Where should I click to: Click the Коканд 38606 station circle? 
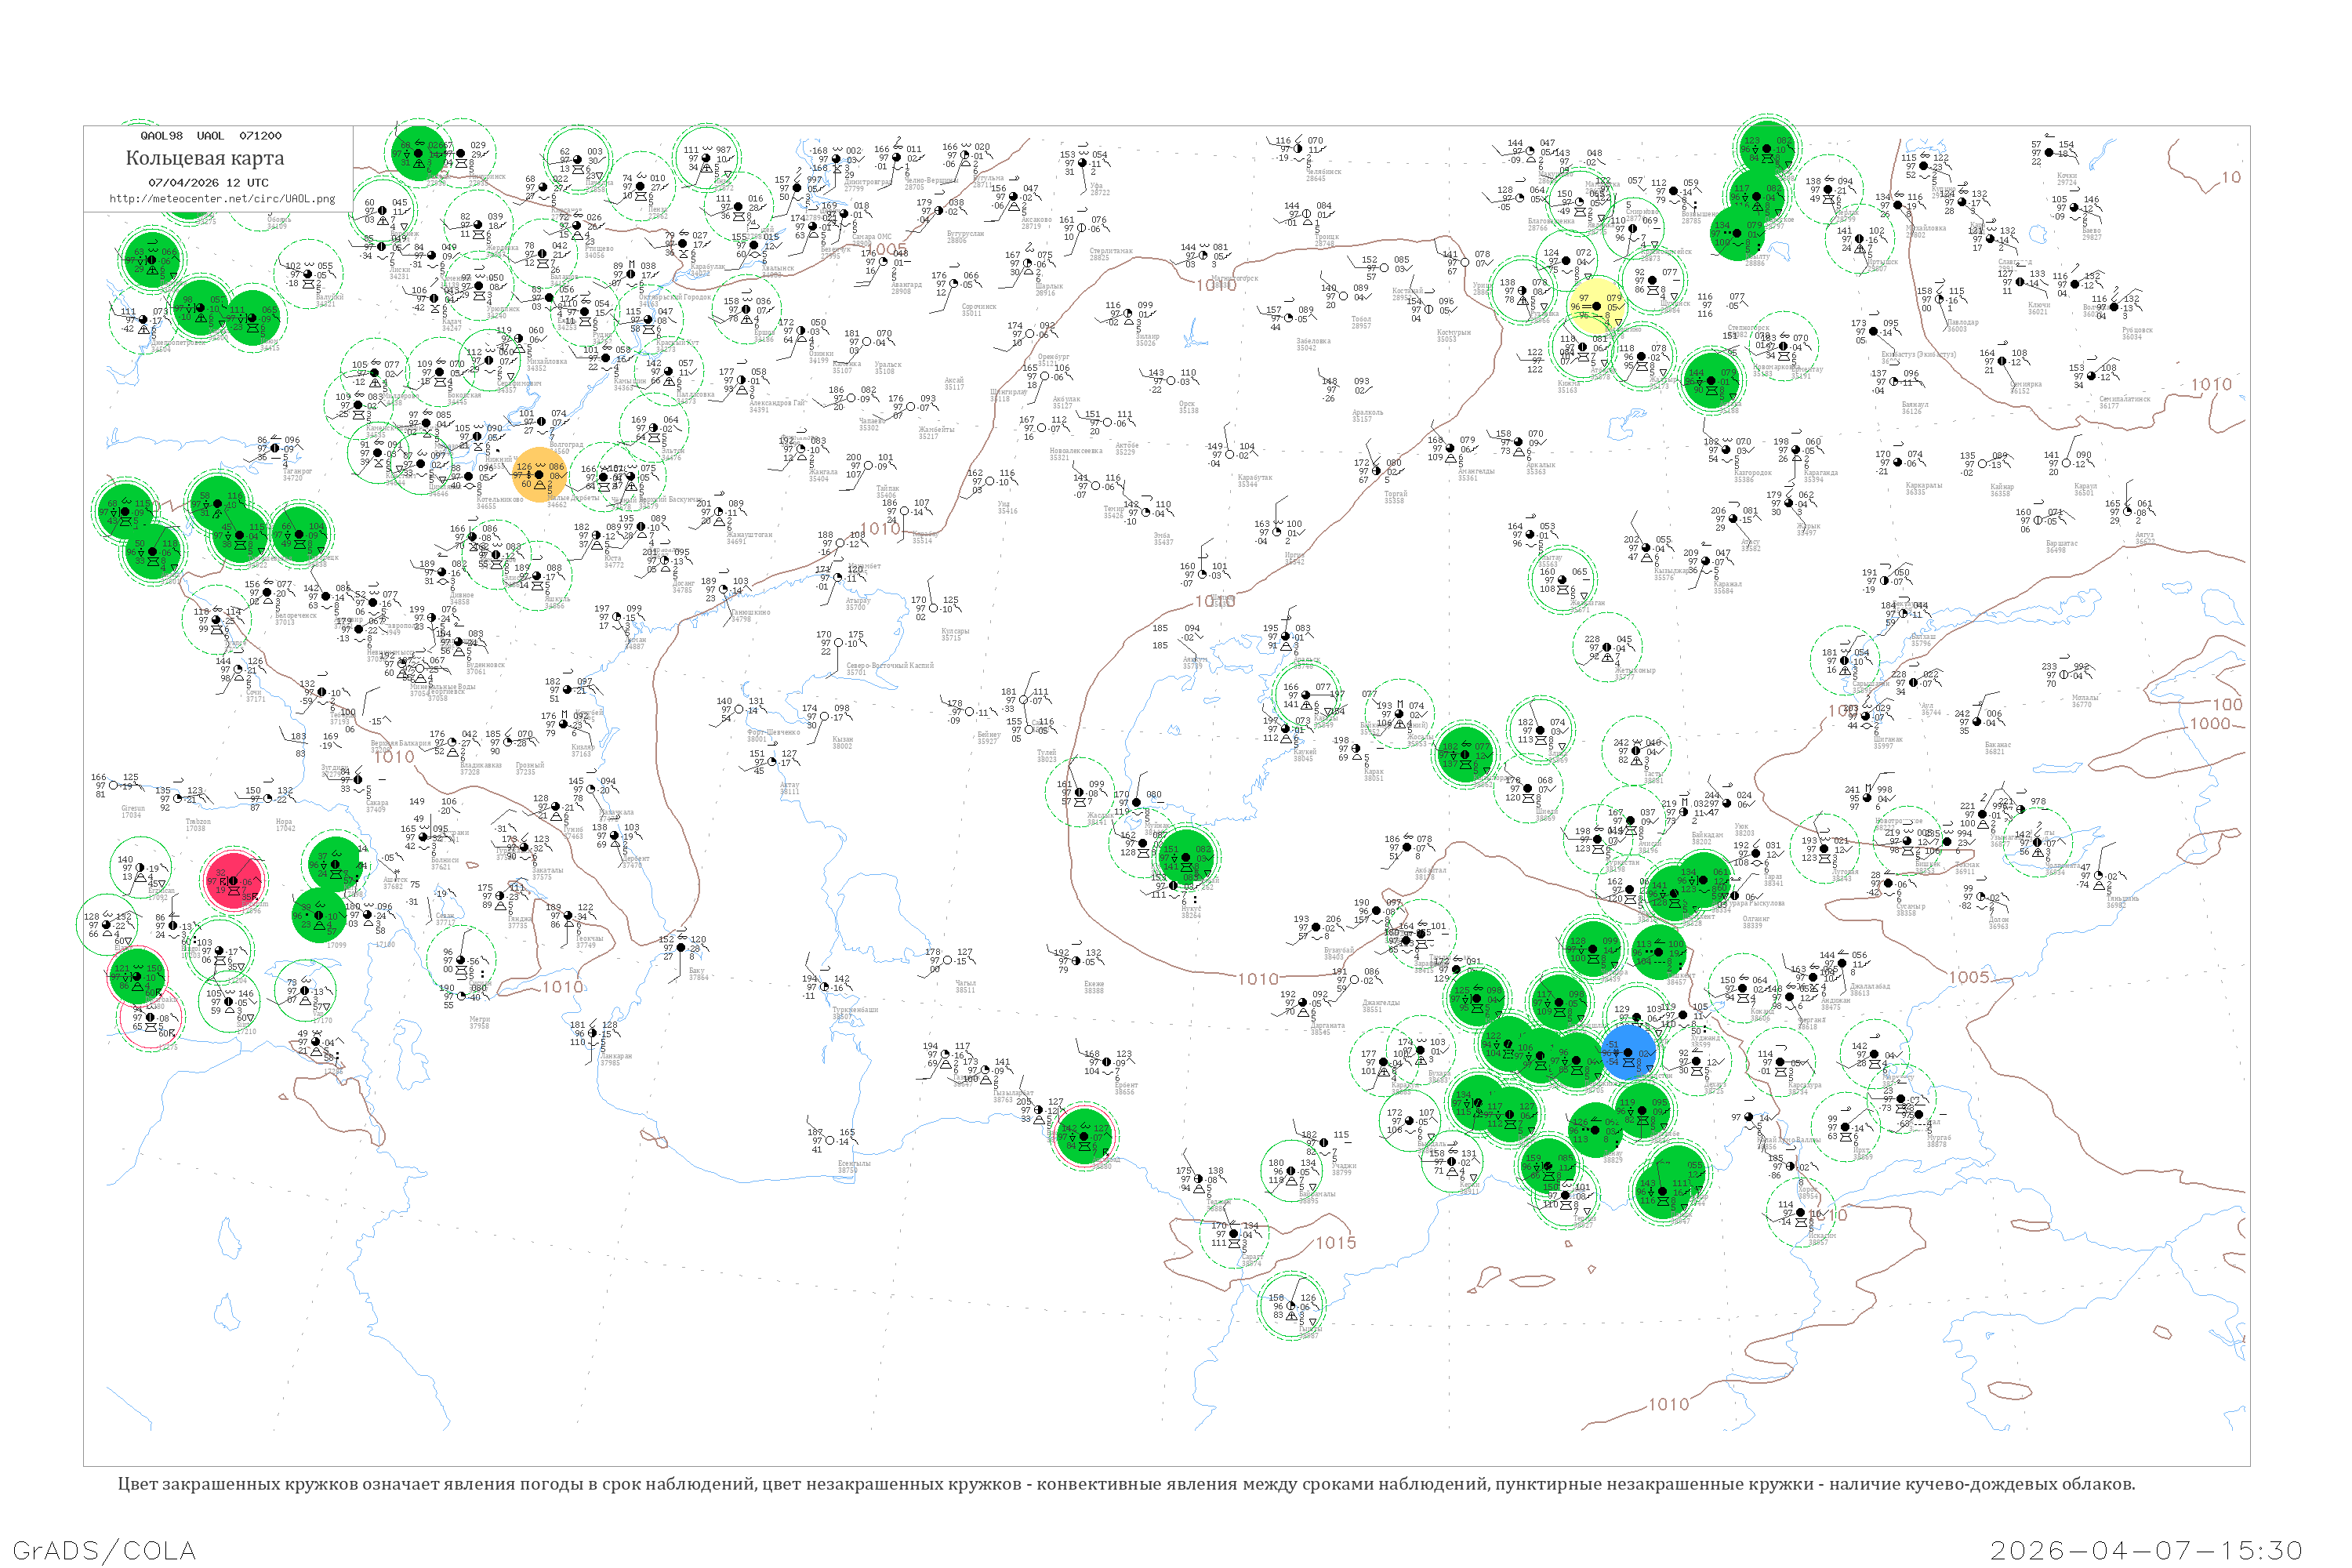pos(1741,988)
